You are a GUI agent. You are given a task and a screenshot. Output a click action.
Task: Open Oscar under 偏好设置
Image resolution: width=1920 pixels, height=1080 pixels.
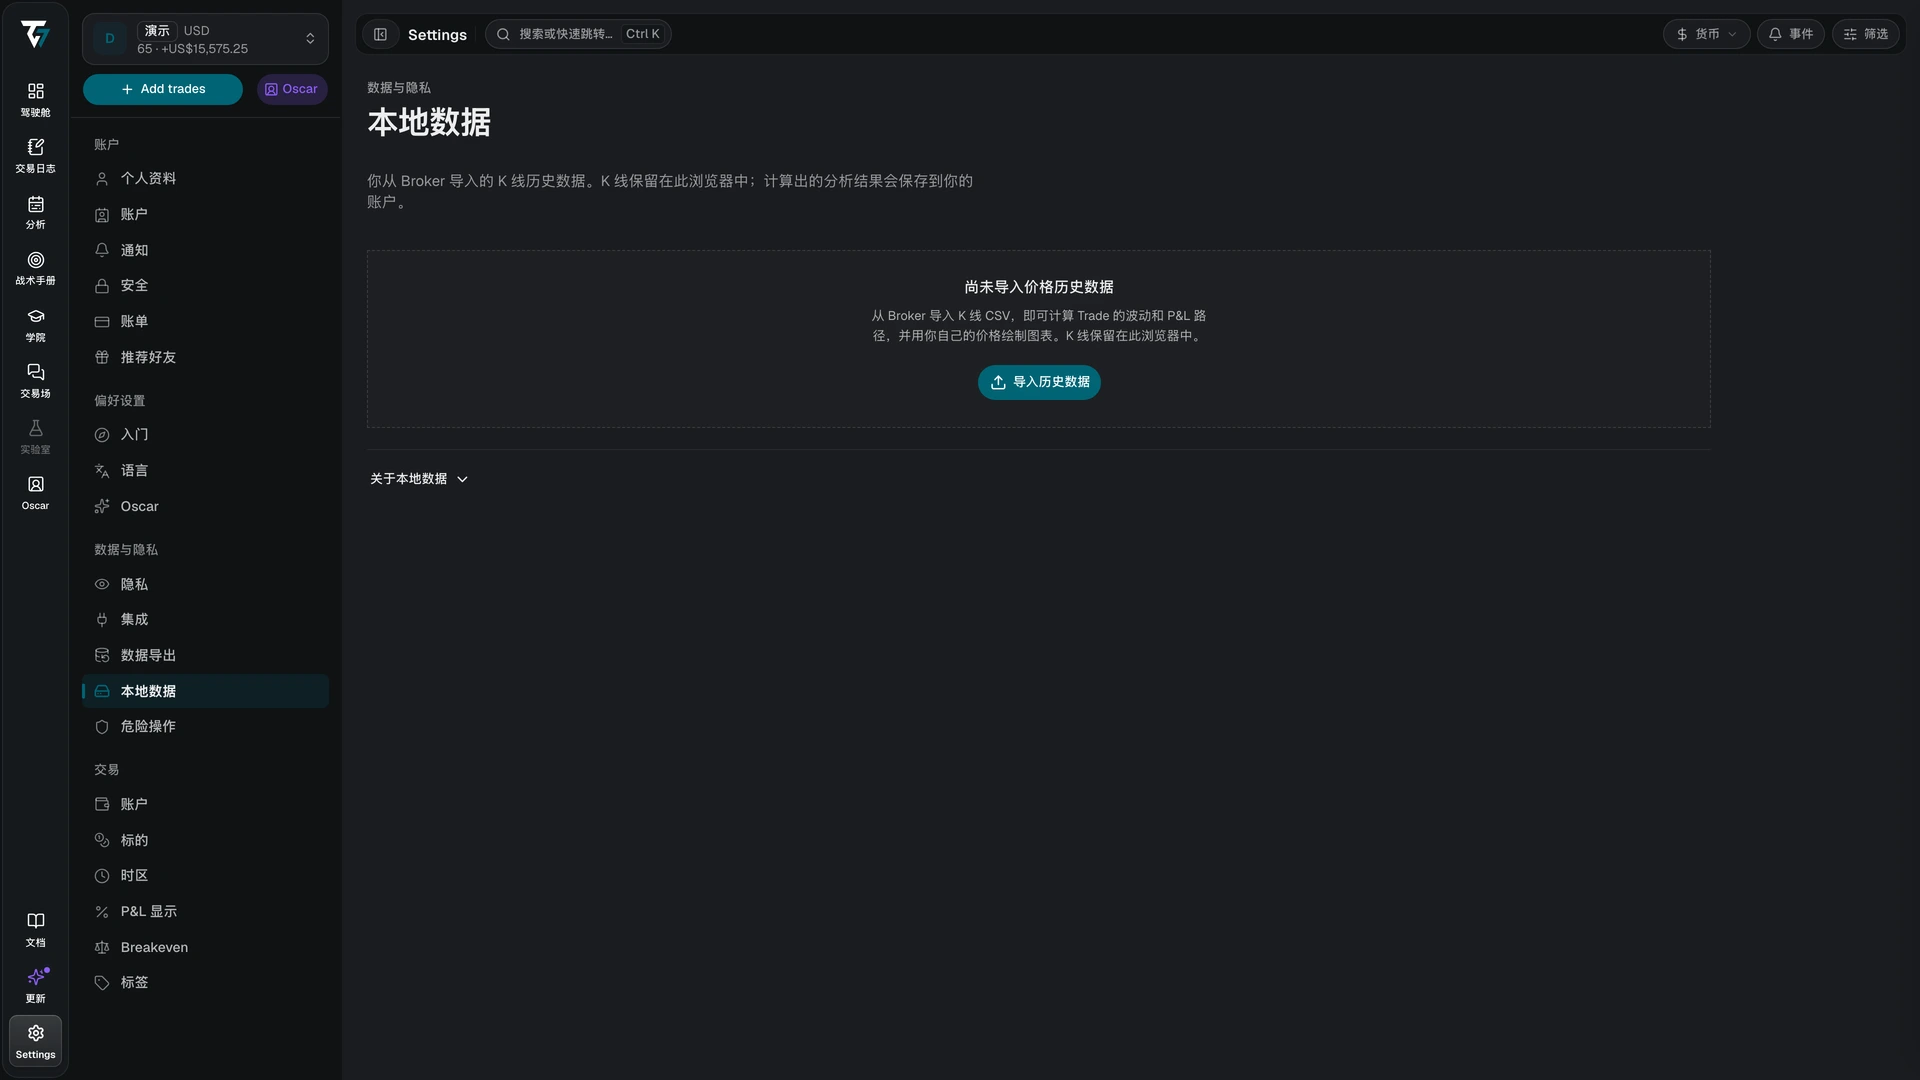click(x=205, y=506)
